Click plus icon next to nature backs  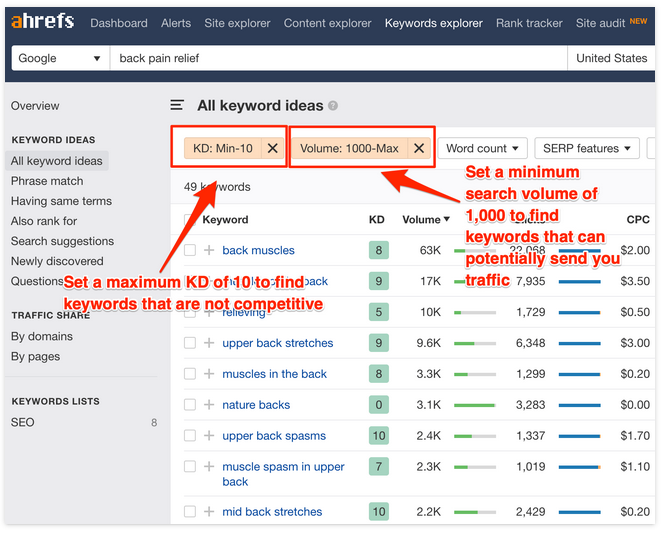209,405
